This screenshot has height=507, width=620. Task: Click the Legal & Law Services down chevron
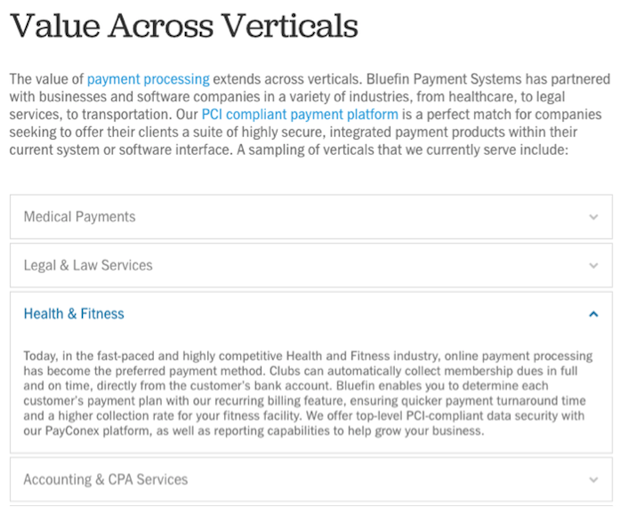(x=593, y=265)
